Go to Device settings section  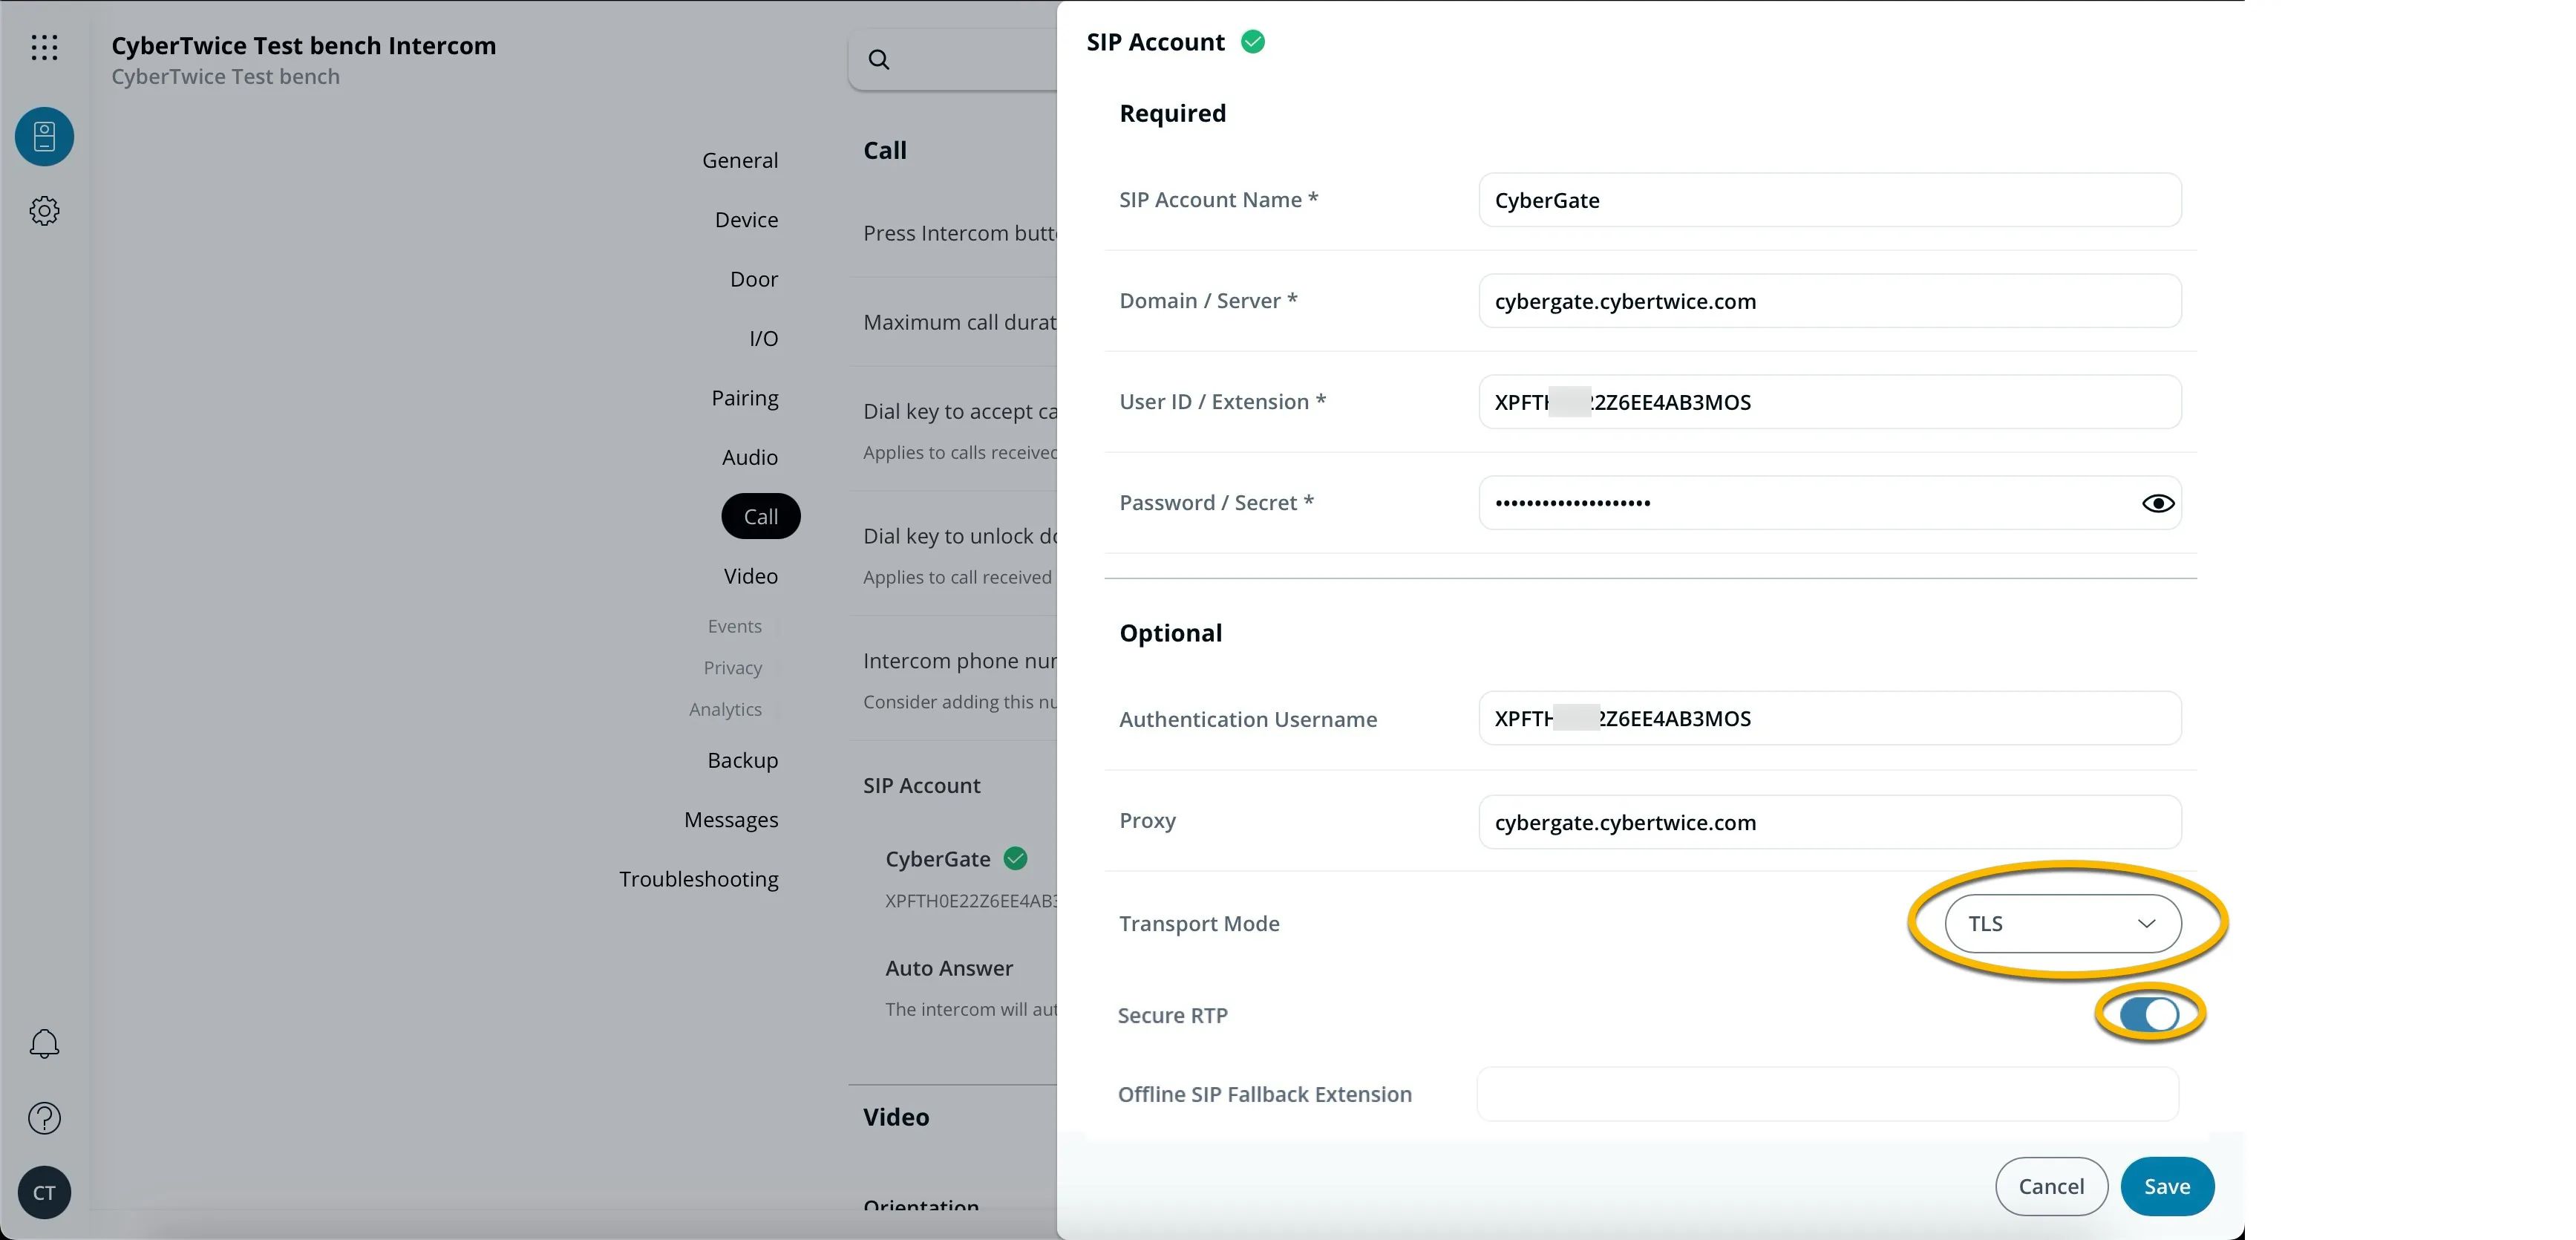746,219
